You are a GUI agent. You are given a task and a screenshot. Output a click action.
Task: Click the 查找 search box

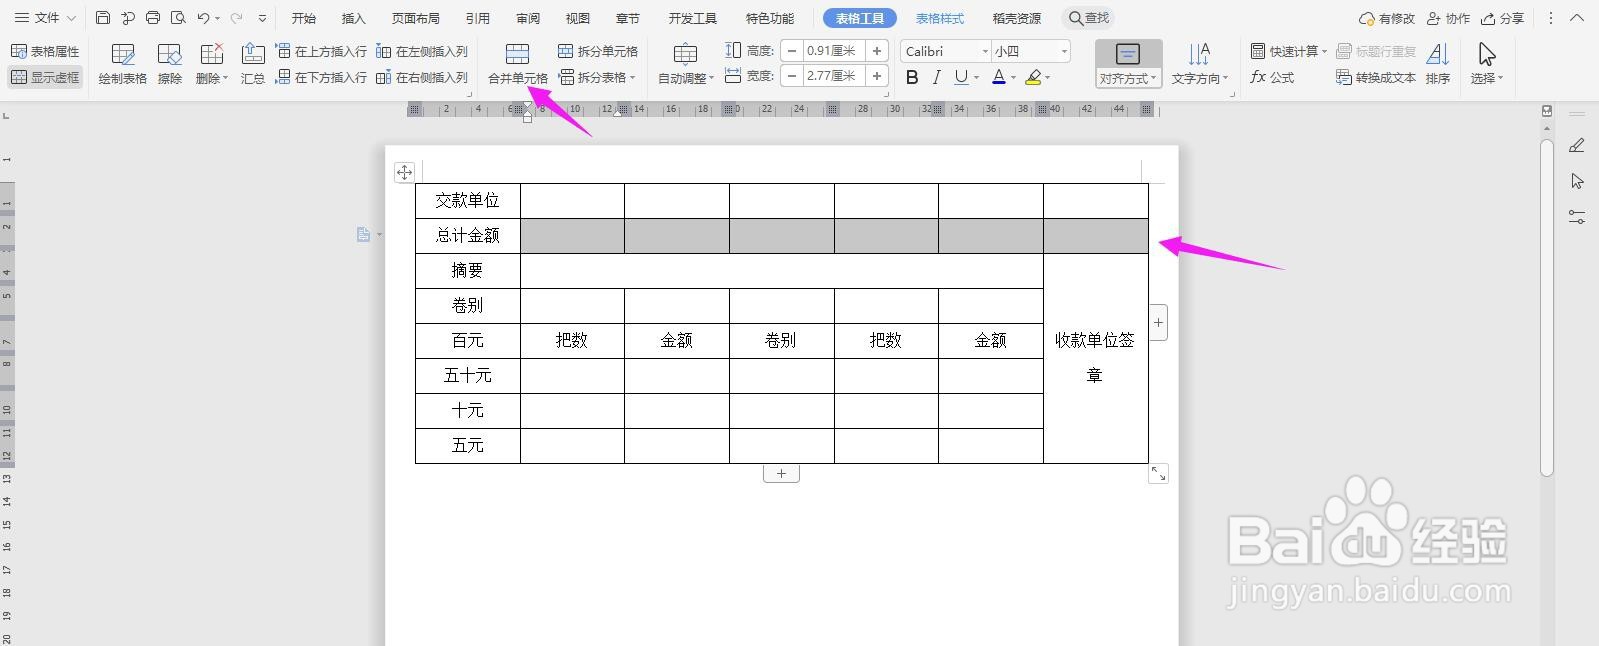click(x=1089, y=18)
